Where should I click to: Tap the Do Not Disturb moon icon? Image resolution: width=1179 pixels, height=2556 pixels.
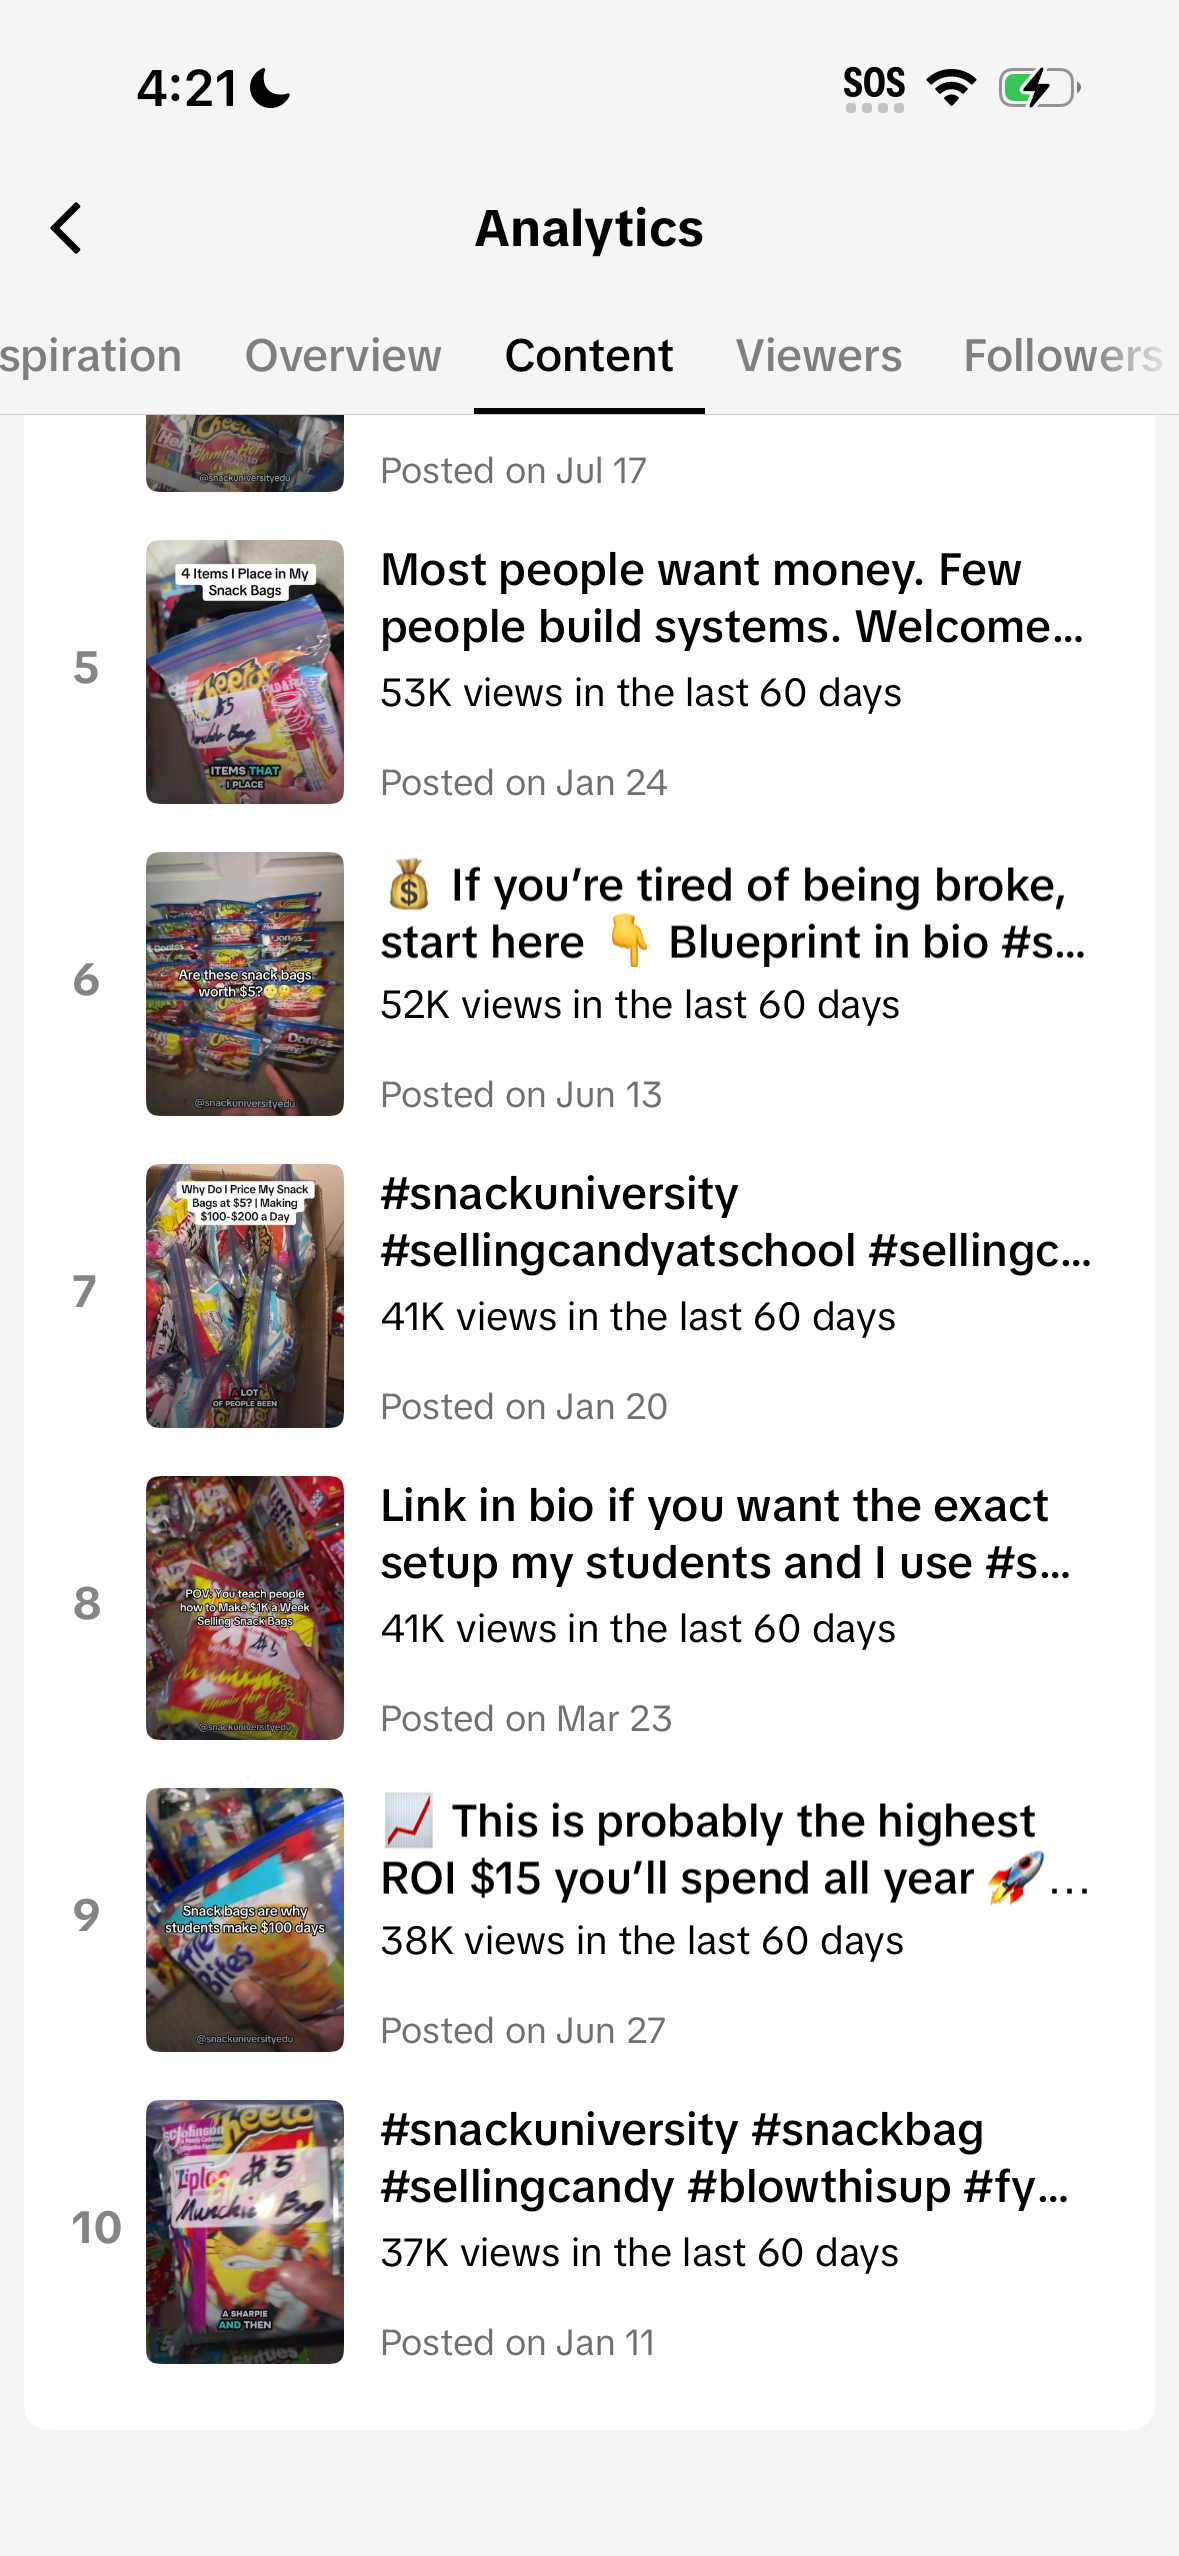(270, 88)
